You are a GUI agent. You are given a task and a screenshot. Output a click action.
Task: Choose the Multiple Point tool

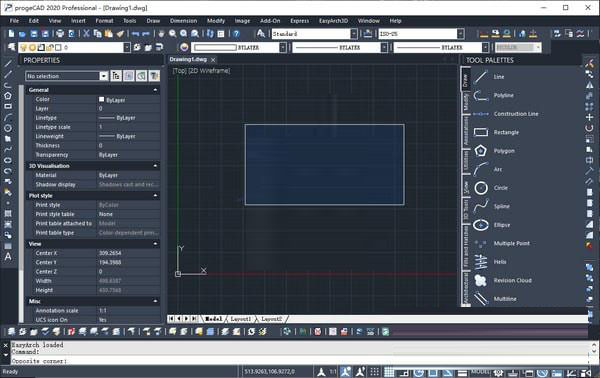coord(512,243)
